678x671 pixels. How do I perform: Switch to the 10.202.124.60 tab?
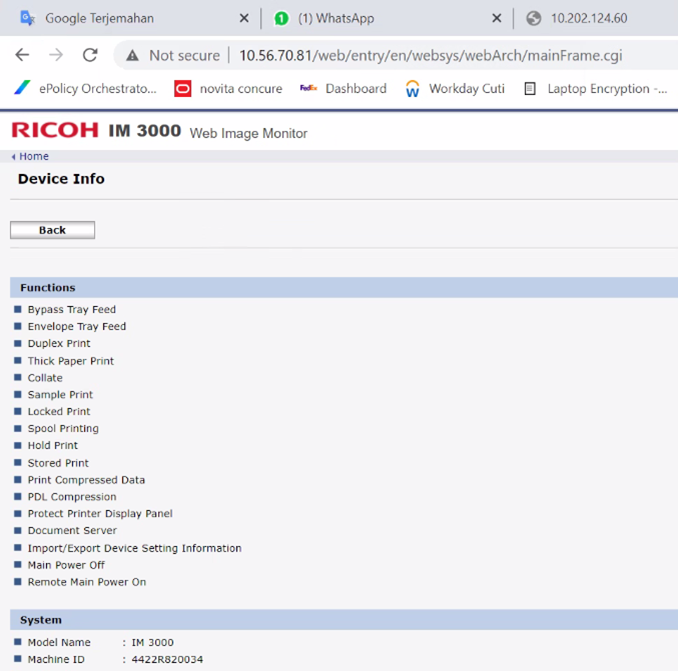tap(588, 18)
